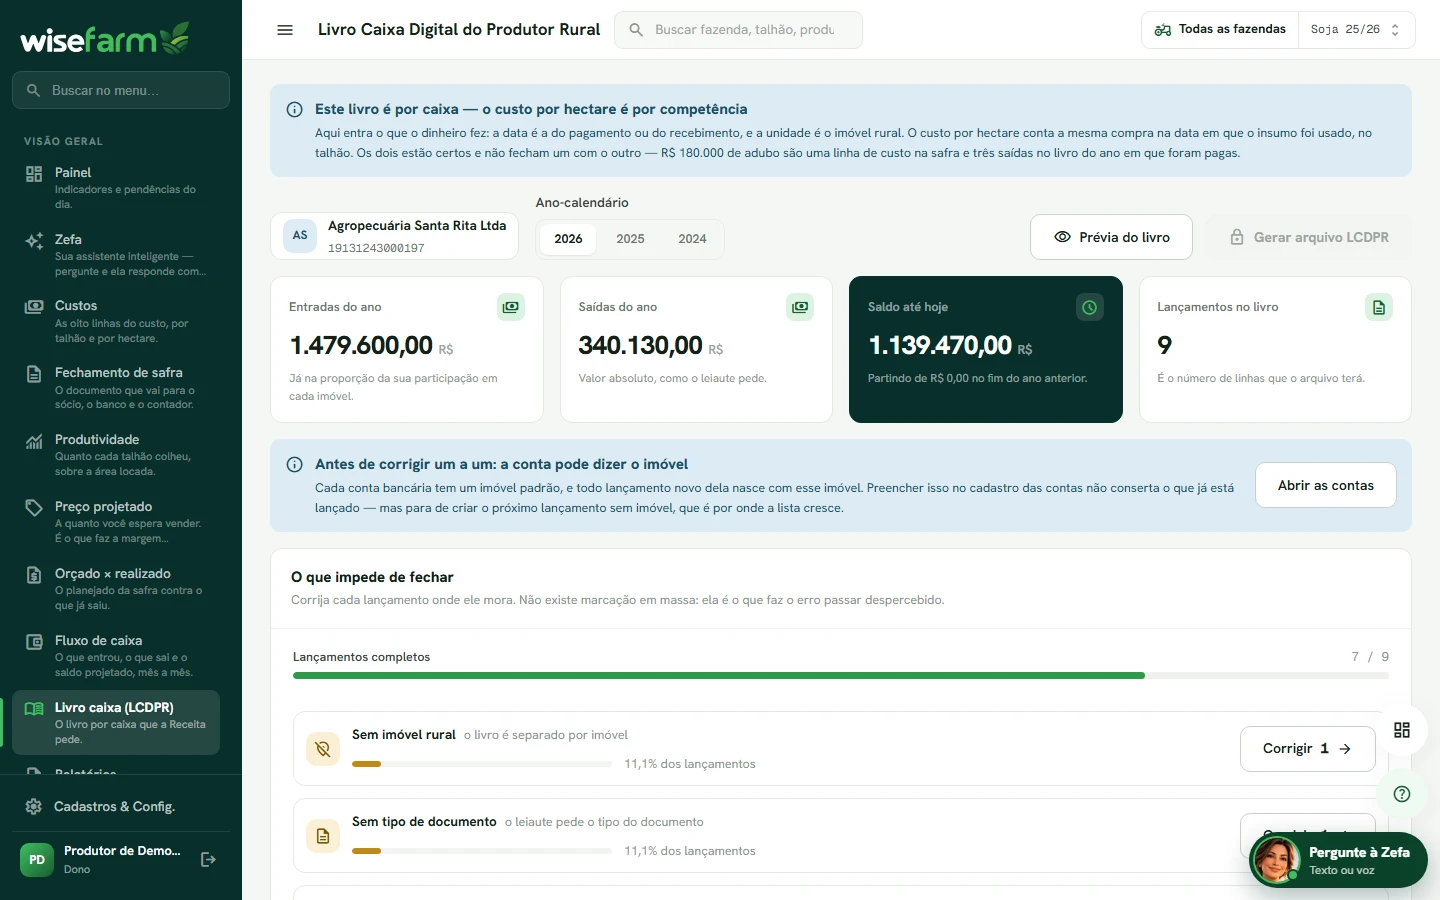
Task: Click the Lançamentos completos progress bar
Action: tap(841, 676)
